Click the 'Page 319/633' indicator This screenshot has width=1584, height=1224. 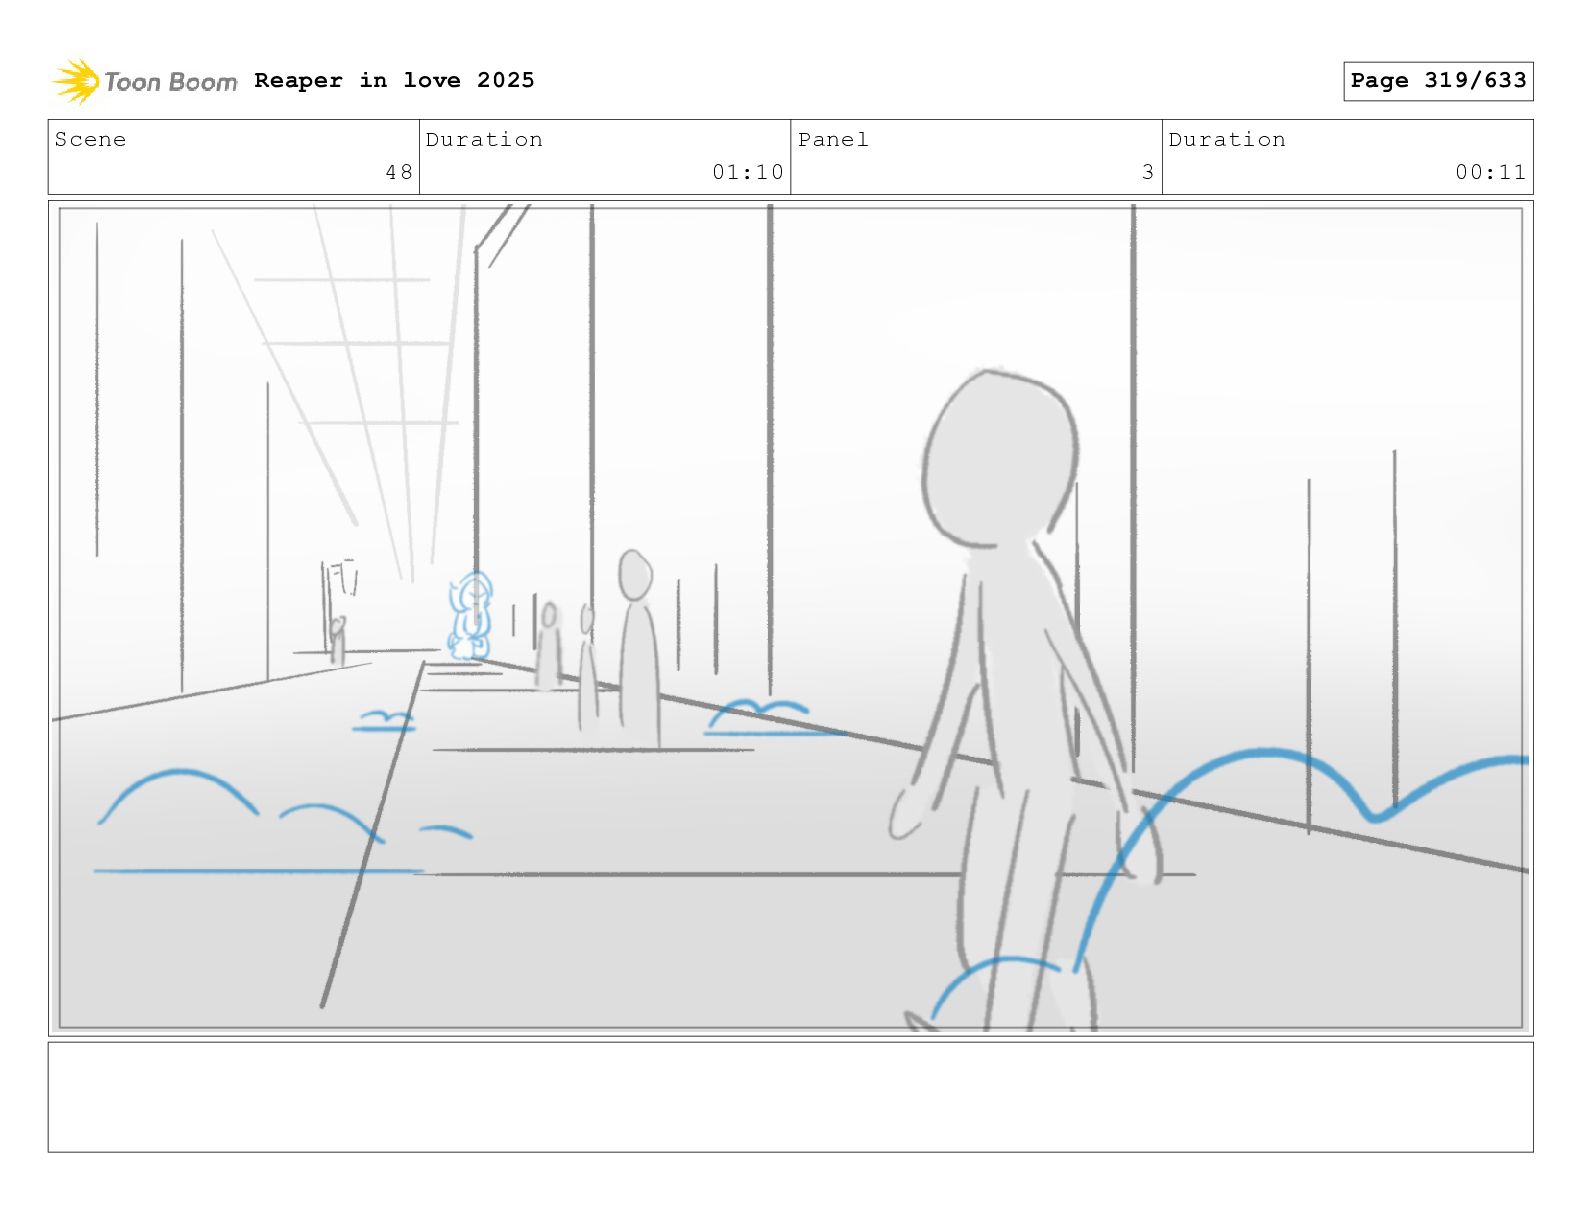point(1438,81)
